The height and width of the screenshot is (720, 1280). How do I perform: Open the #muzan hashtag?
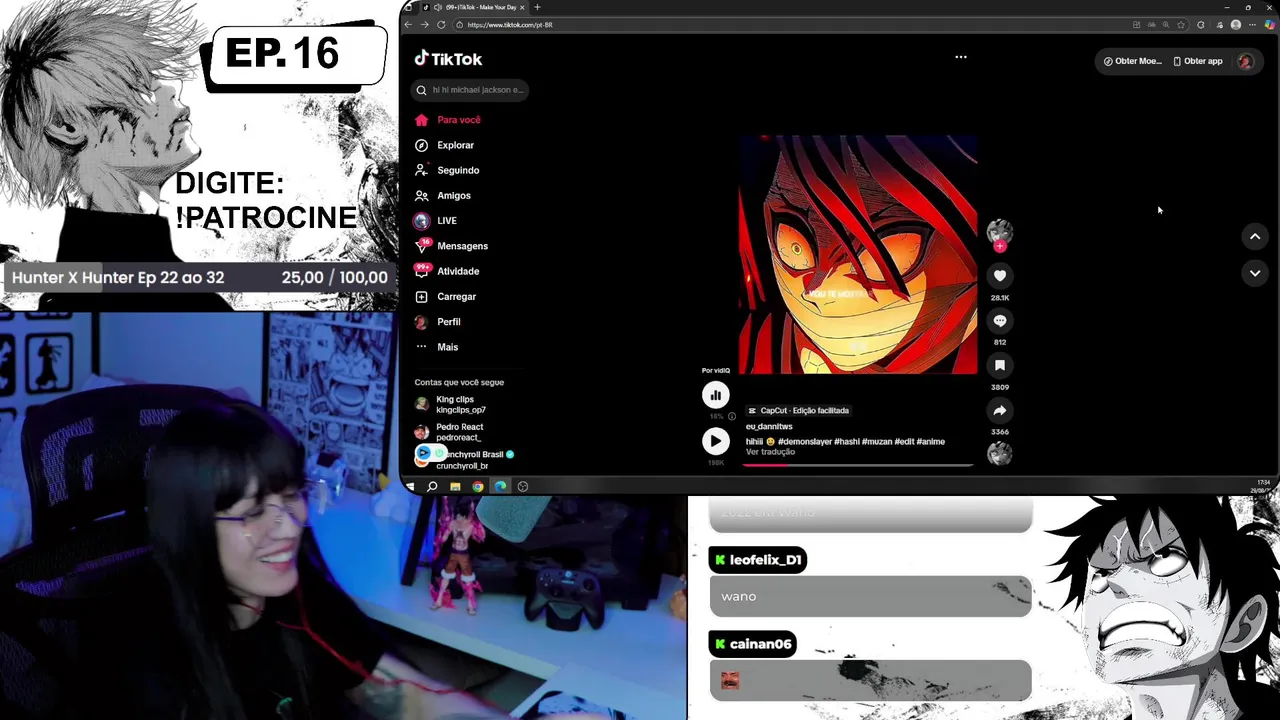click(877, 441)
